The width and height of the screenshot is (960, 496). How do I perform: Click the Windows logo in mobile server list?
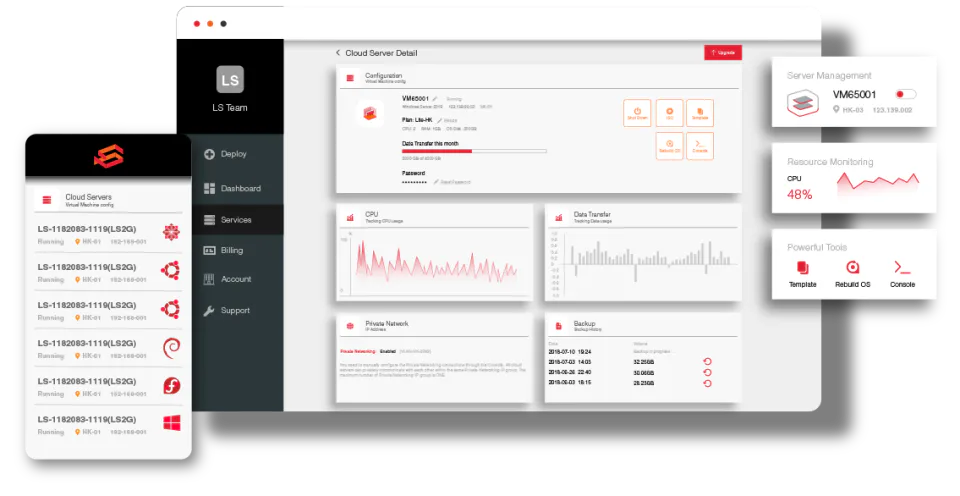(x=171, y=423)
